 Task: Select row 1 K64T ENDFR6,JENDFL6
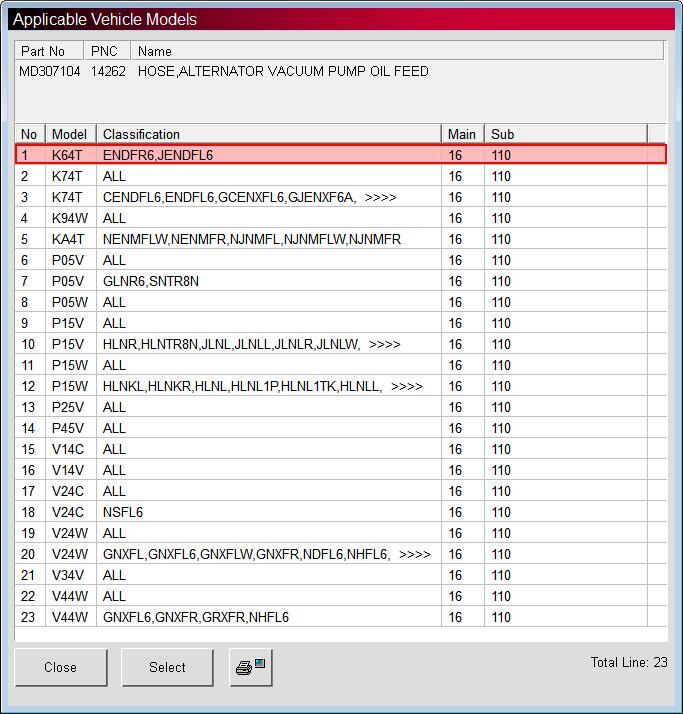pos(341,155)
